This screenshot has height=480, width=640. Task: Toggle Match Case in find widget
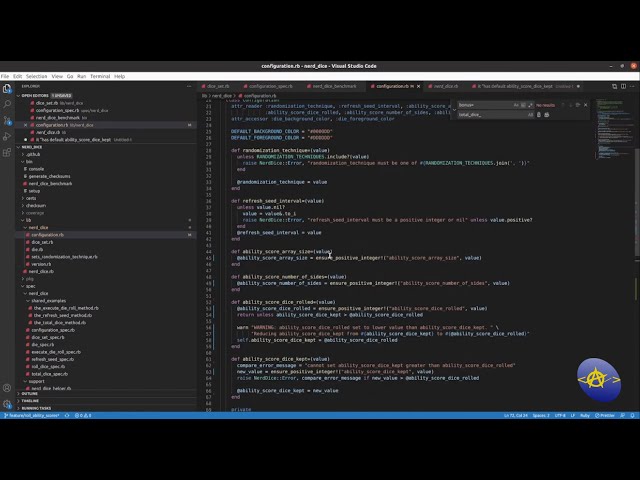click(x=516, y=105)
